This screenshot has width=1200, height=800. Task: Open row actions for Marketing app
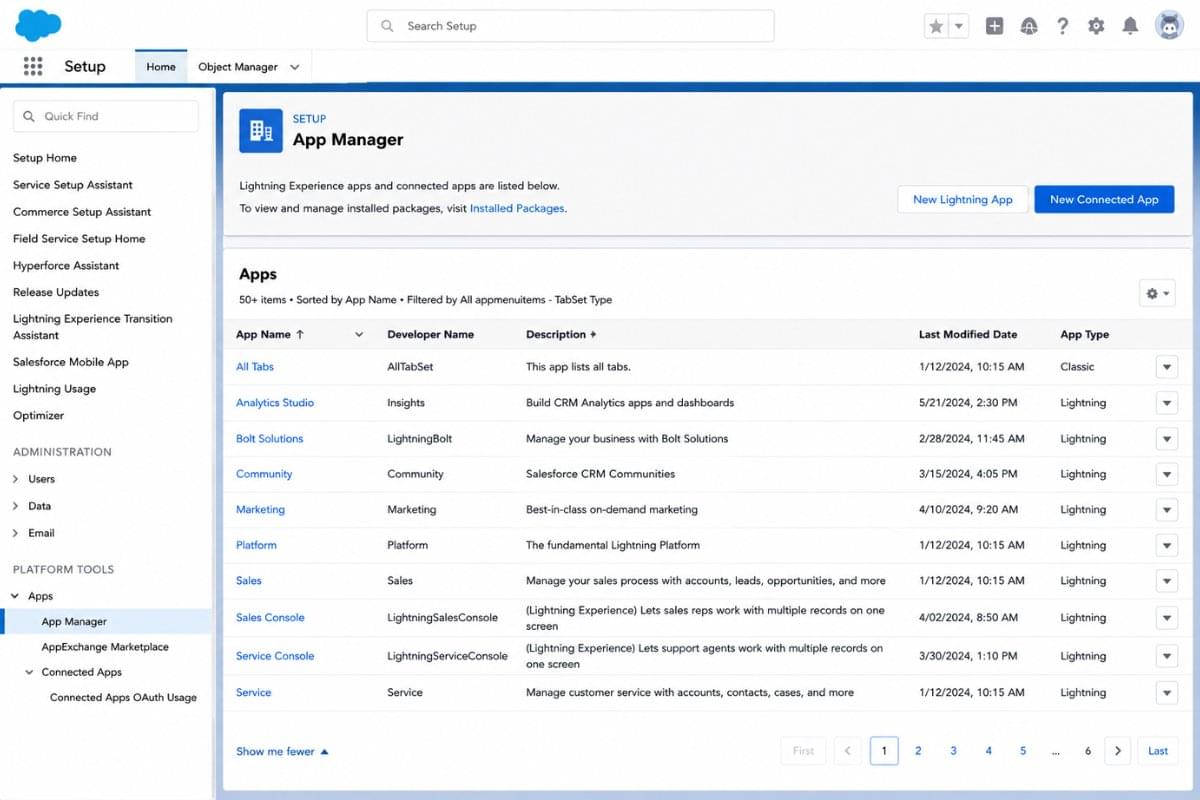1166,510
